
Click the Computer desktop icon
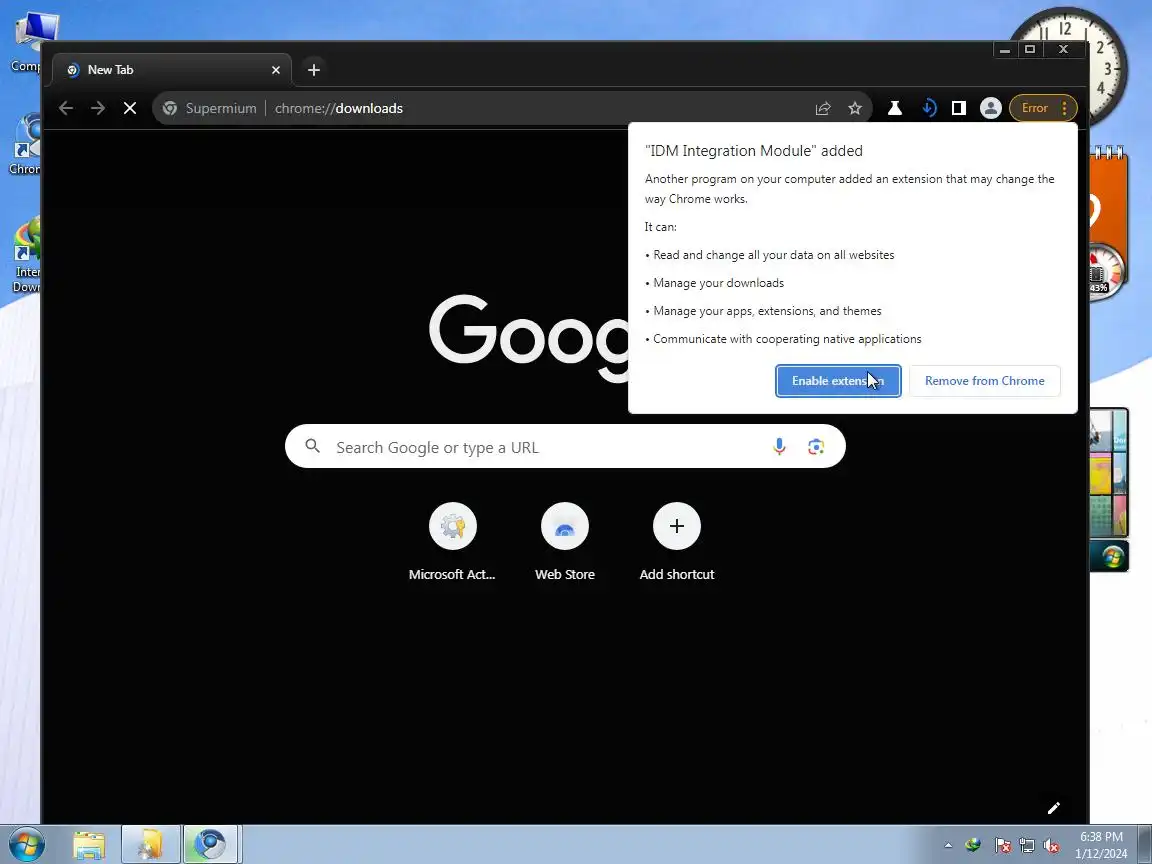click(26, 43)
